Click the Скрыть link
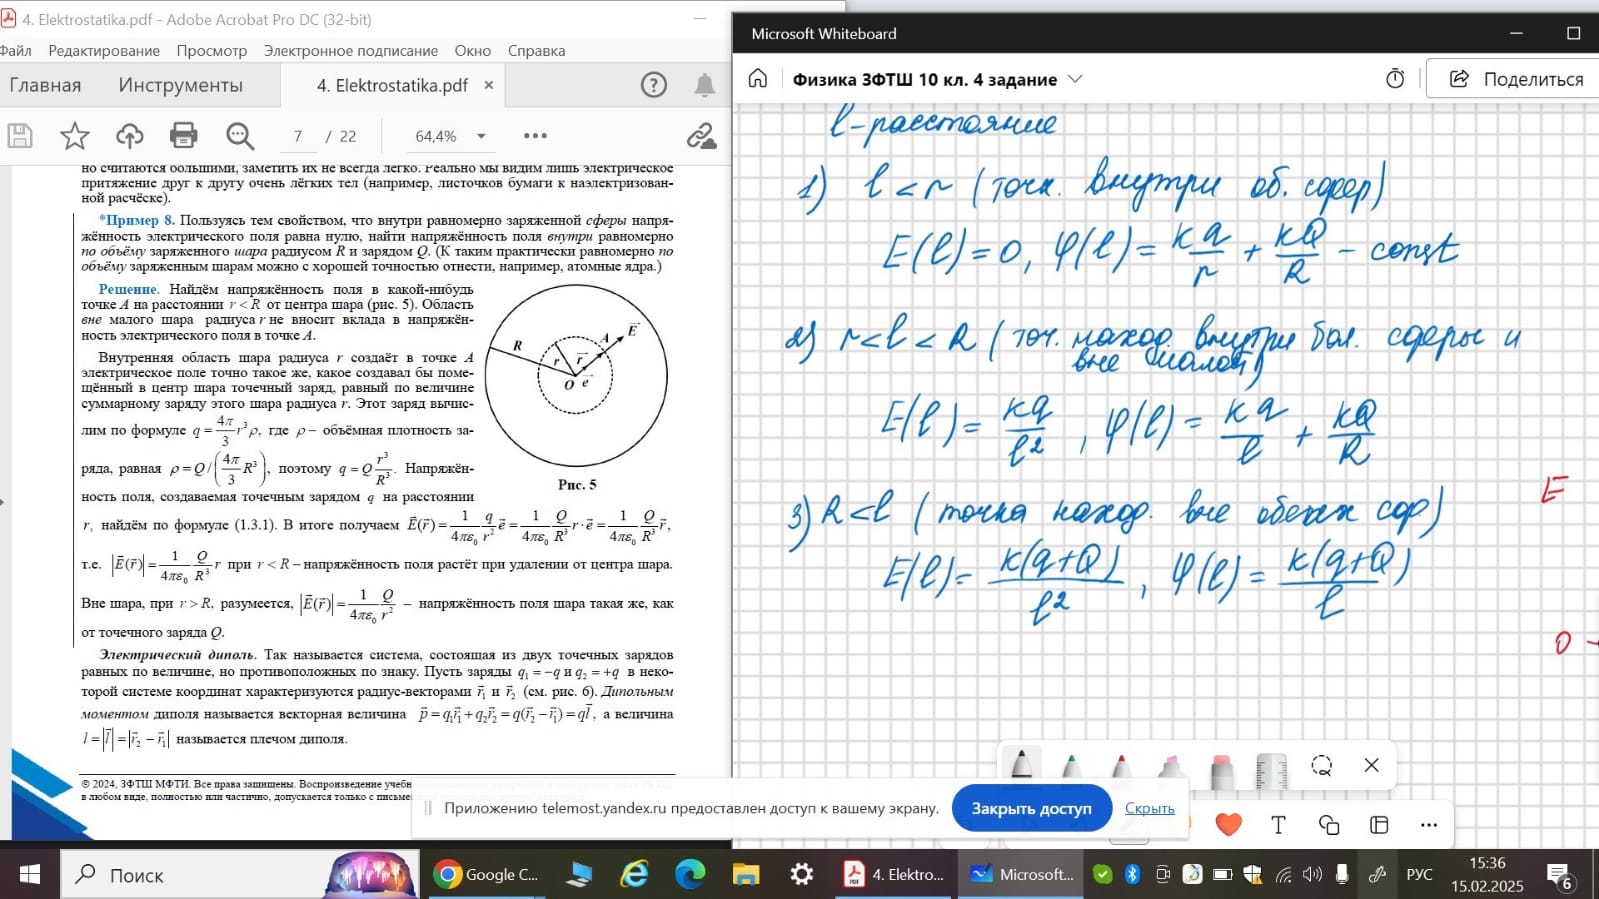 (x=1149, y=808)
